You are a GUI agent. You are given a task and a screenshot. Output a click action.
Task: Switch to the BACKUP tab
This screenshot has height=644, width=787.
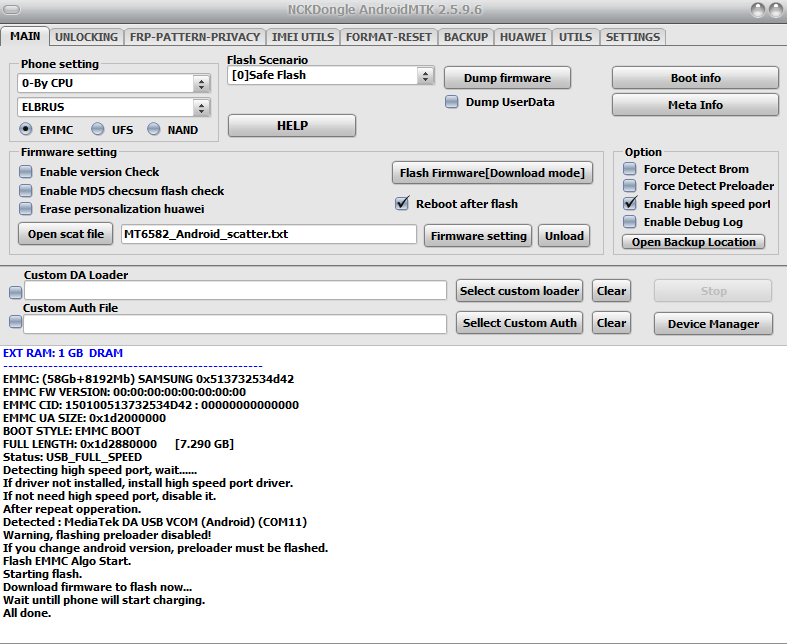(466, 37)
